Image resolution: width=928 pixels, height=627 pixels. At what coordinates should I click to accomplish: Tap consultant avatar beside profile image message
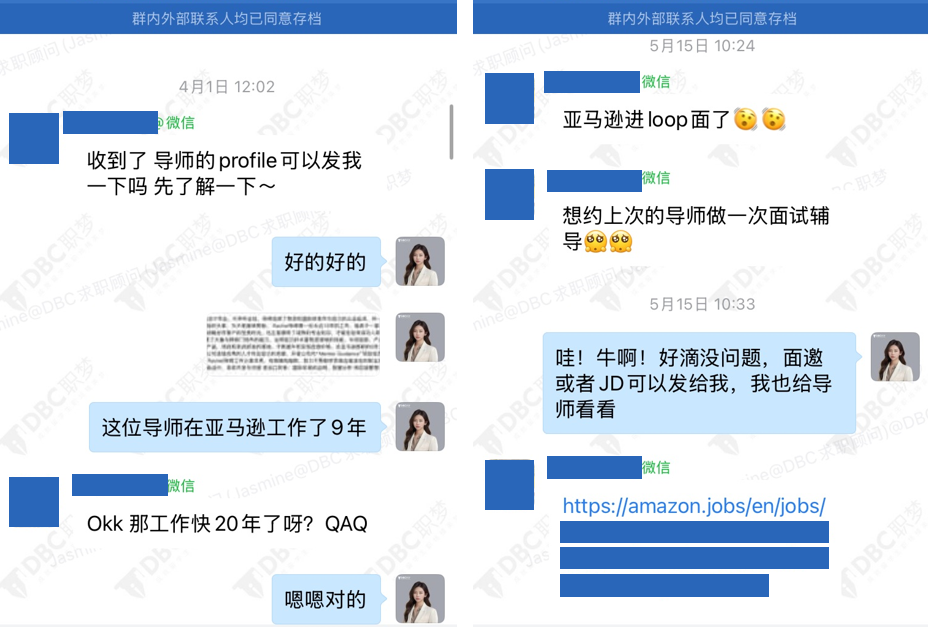coord(420,337)
